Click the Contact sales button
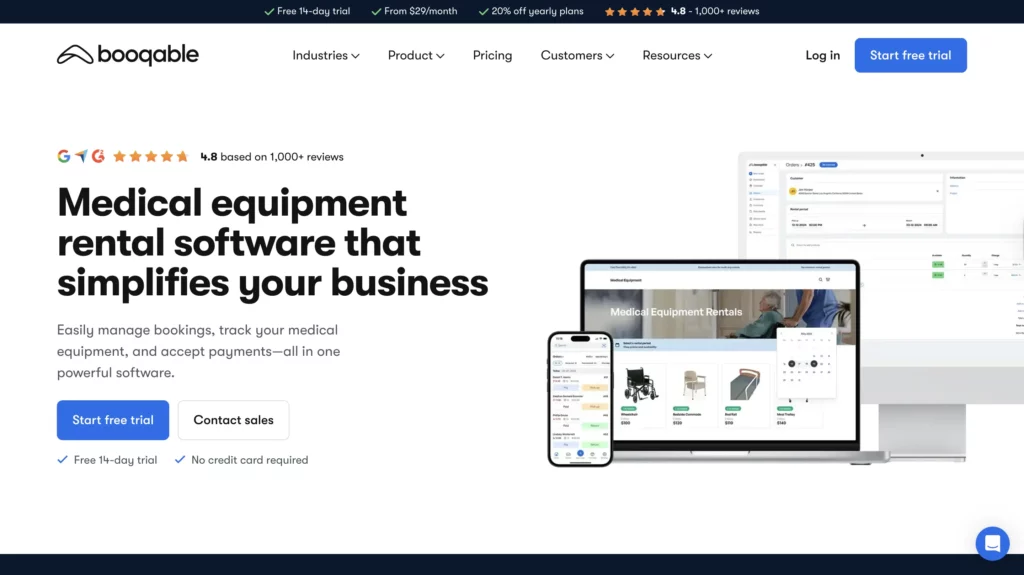 (233, 420)
